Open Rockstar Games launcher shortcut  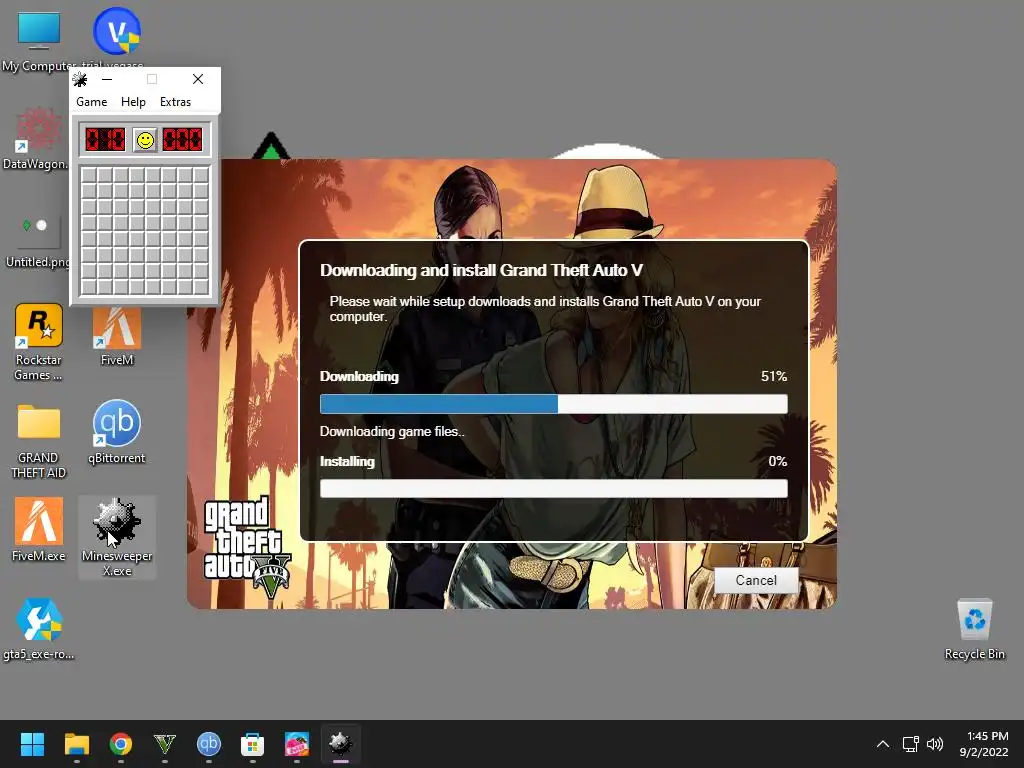pos(39,342)
